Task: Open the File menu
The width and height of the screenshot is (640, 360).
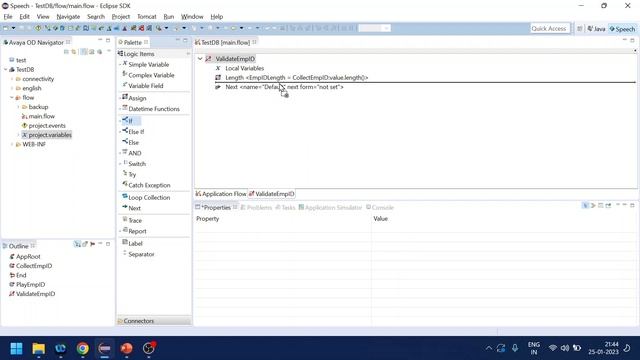Action: coord(8,17)
